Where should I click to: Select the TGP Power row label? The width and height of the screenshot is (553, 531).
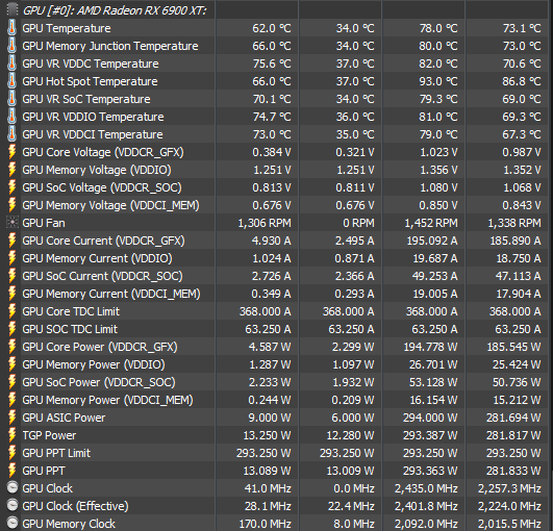49,435
